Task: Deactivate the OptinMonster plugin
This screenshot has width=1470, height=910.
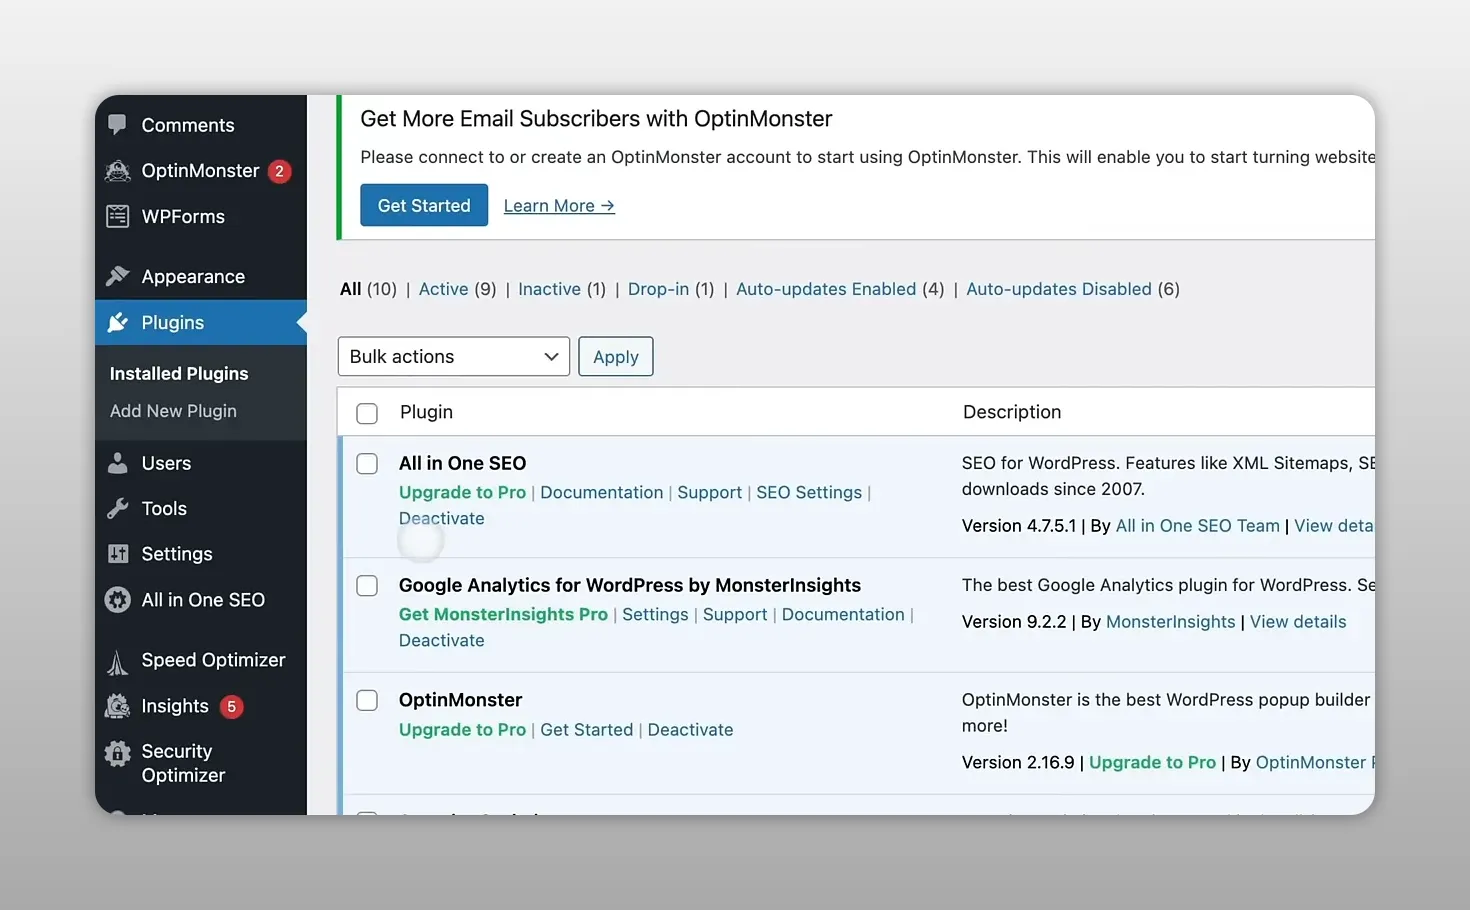Action: 691,730
